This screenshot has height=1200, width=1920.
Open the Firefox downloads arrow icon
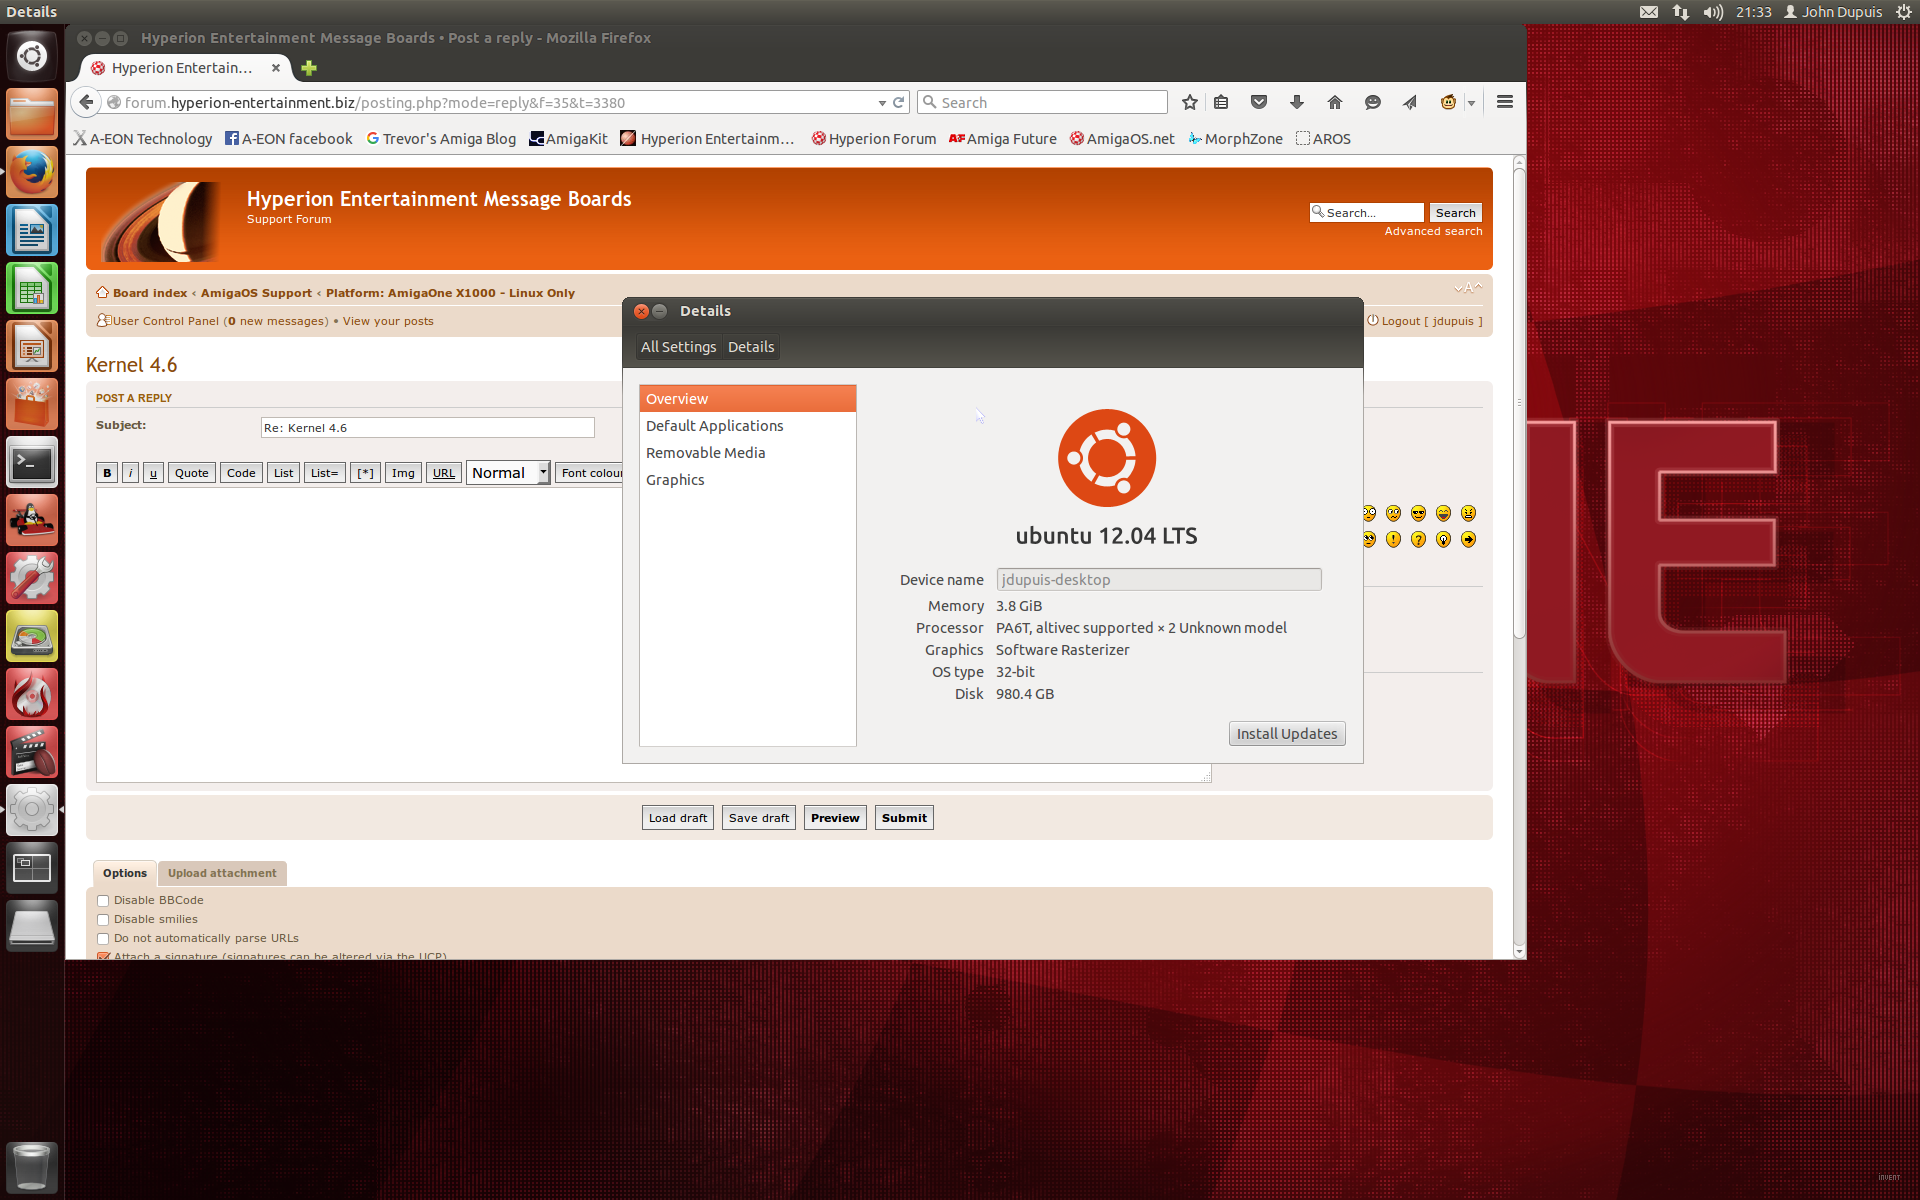coord(1297,102)
